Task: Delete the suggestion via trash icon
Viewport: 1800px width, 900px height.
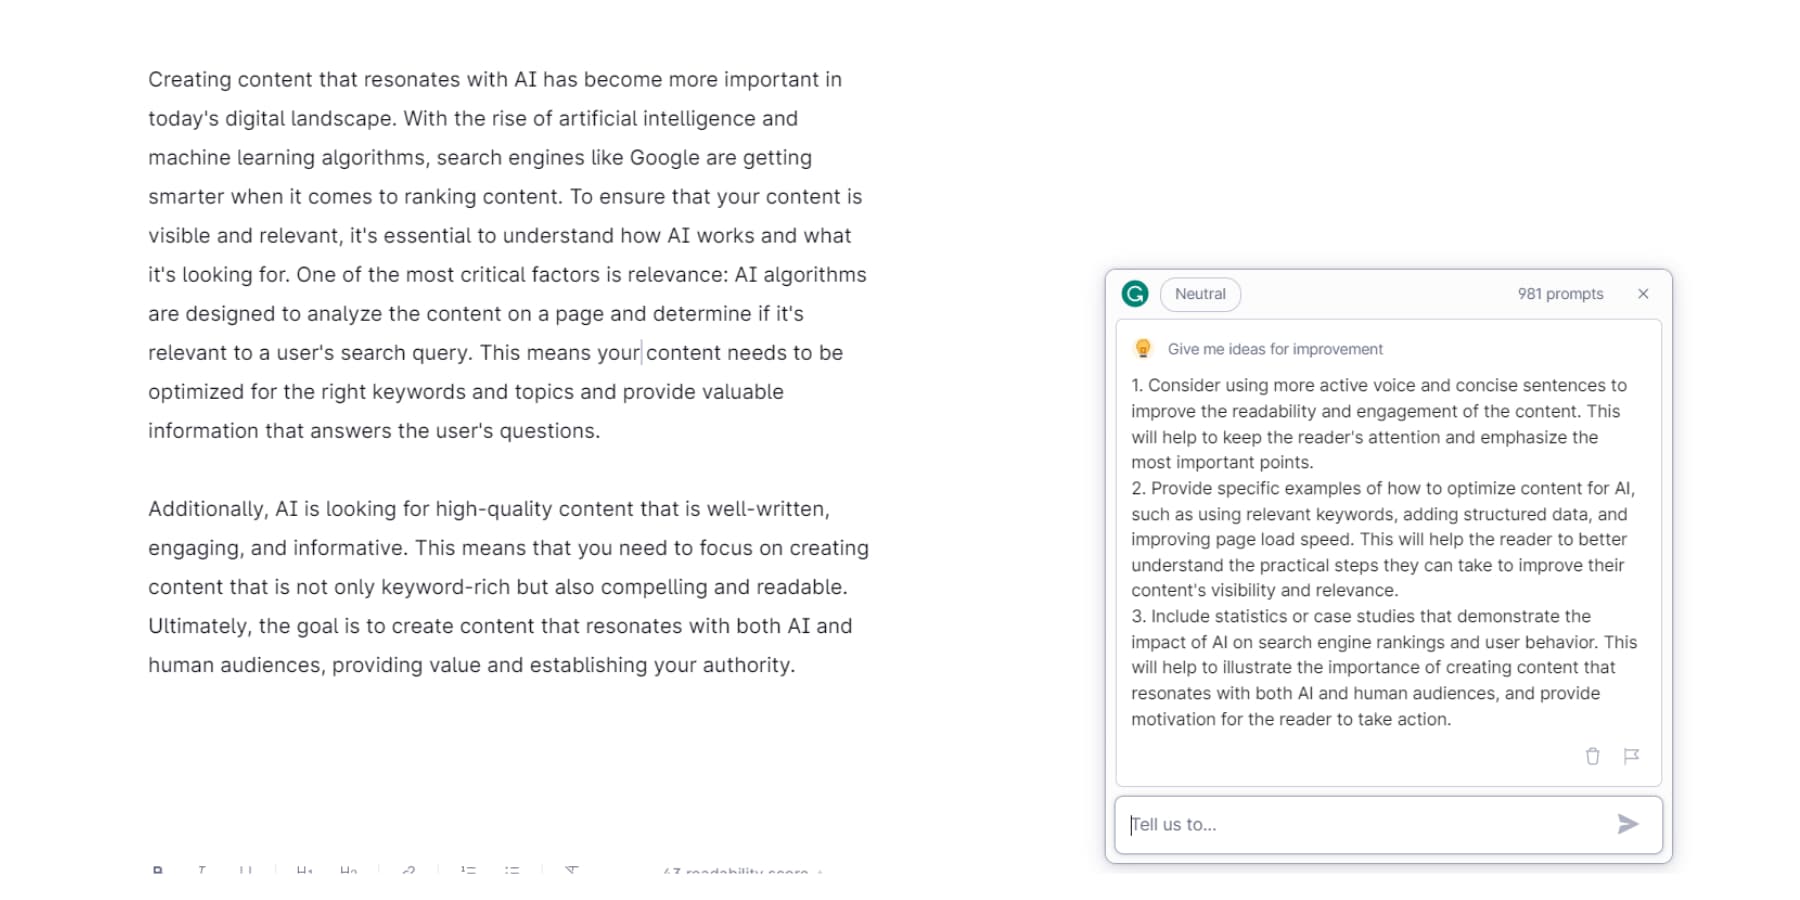Action: click(1592, 757)
